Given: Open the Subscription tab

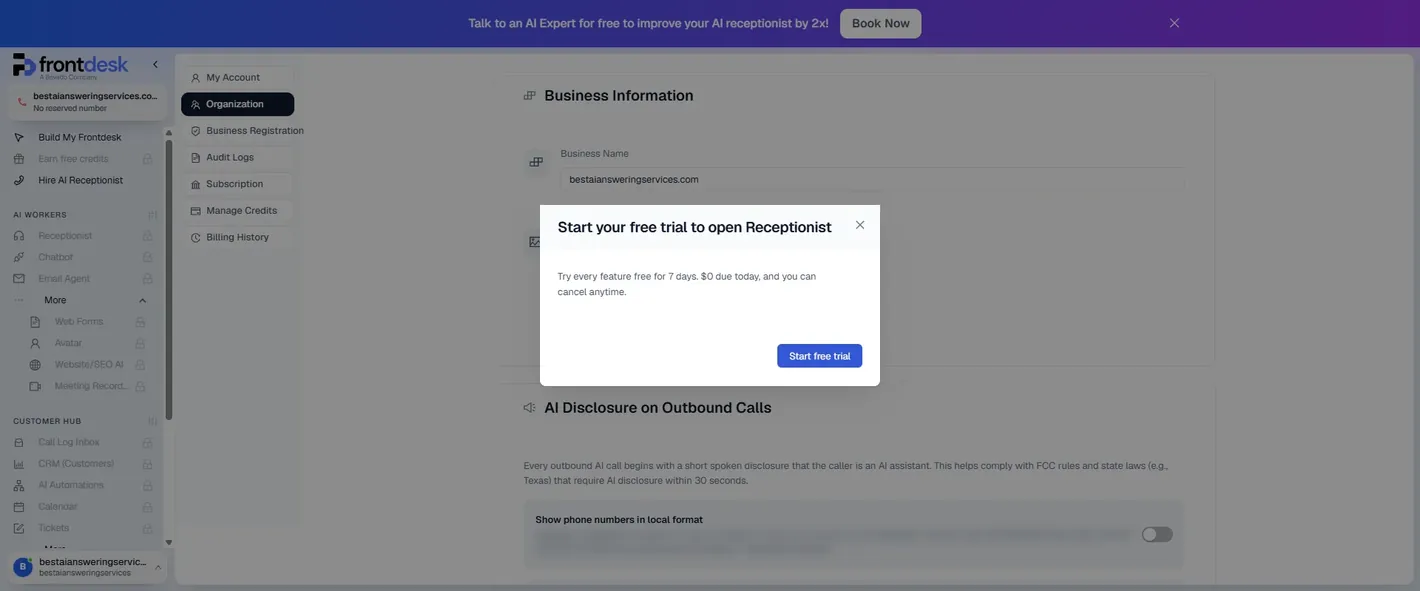Looking at the screenshot, I should click(237, 184).
